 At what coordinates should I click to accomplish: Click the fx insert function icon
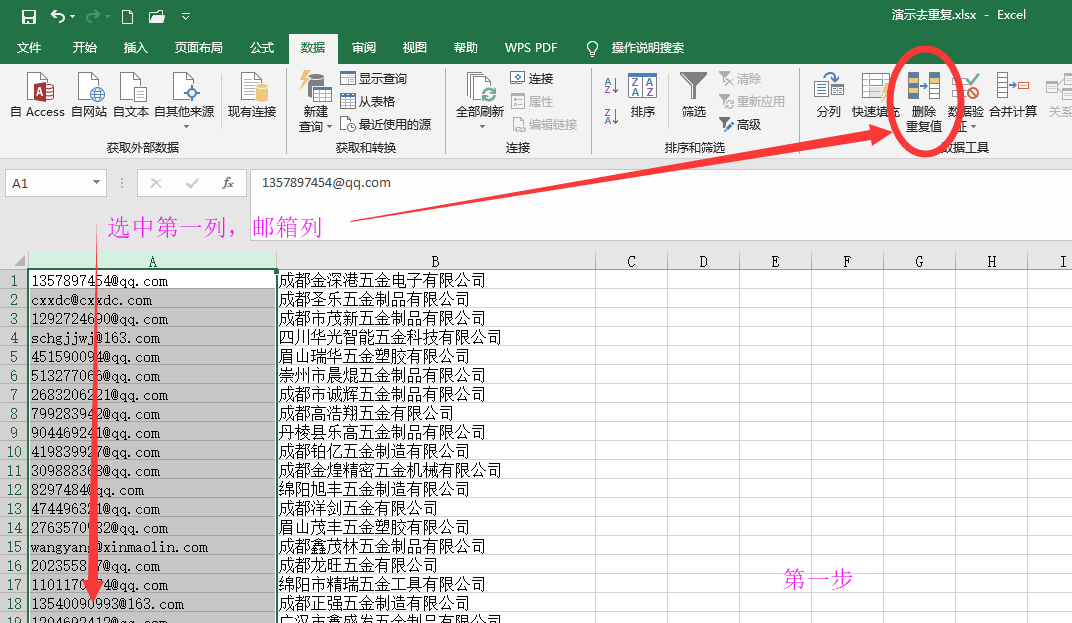228,183
